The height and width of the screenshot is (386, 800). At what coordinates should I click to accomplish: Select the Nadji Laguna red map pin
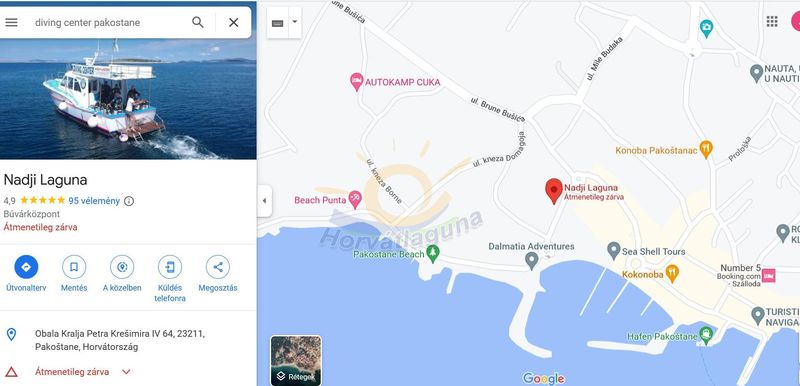point(554,192)
